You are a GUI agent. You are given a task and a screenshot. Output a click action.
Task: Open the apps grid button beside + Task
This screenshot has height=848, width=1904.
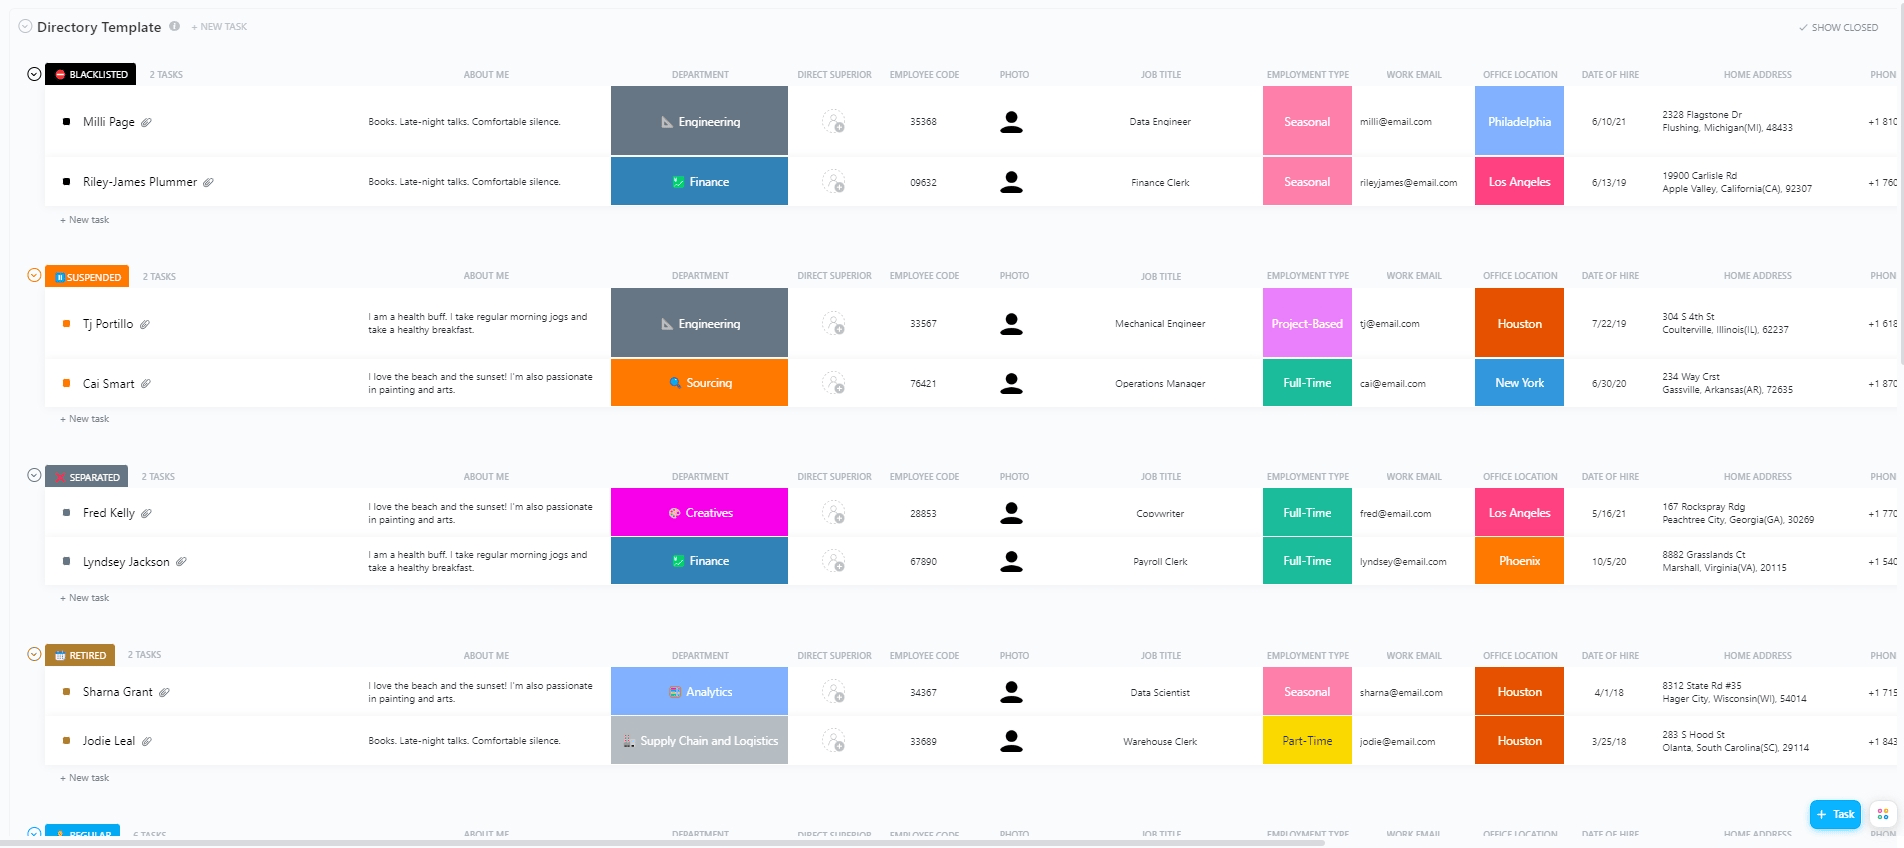[x=1883, y=814]
